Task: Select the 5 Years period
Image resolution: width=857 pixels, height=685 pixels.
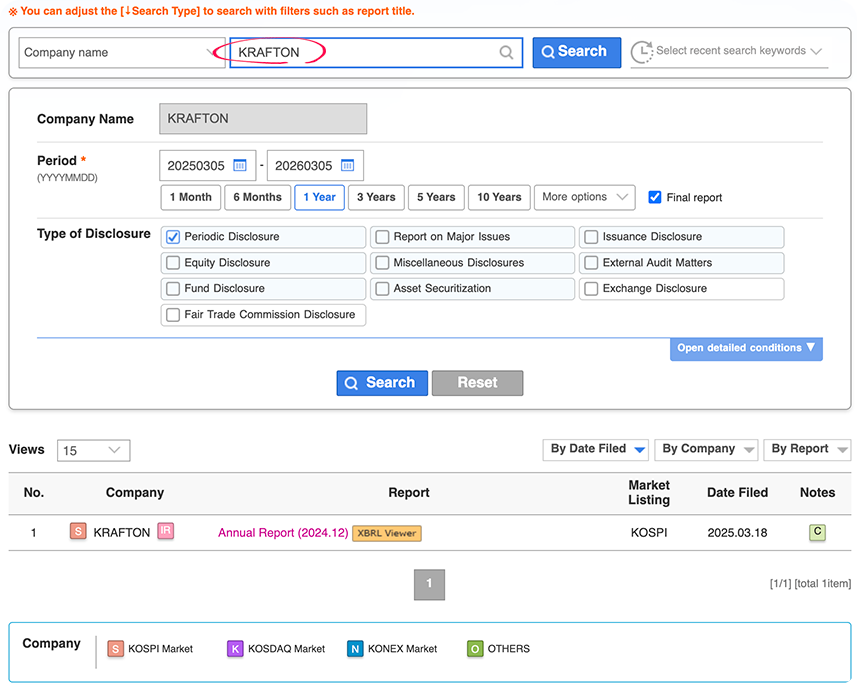Action: pyautogui.click(x=436, y=197)
